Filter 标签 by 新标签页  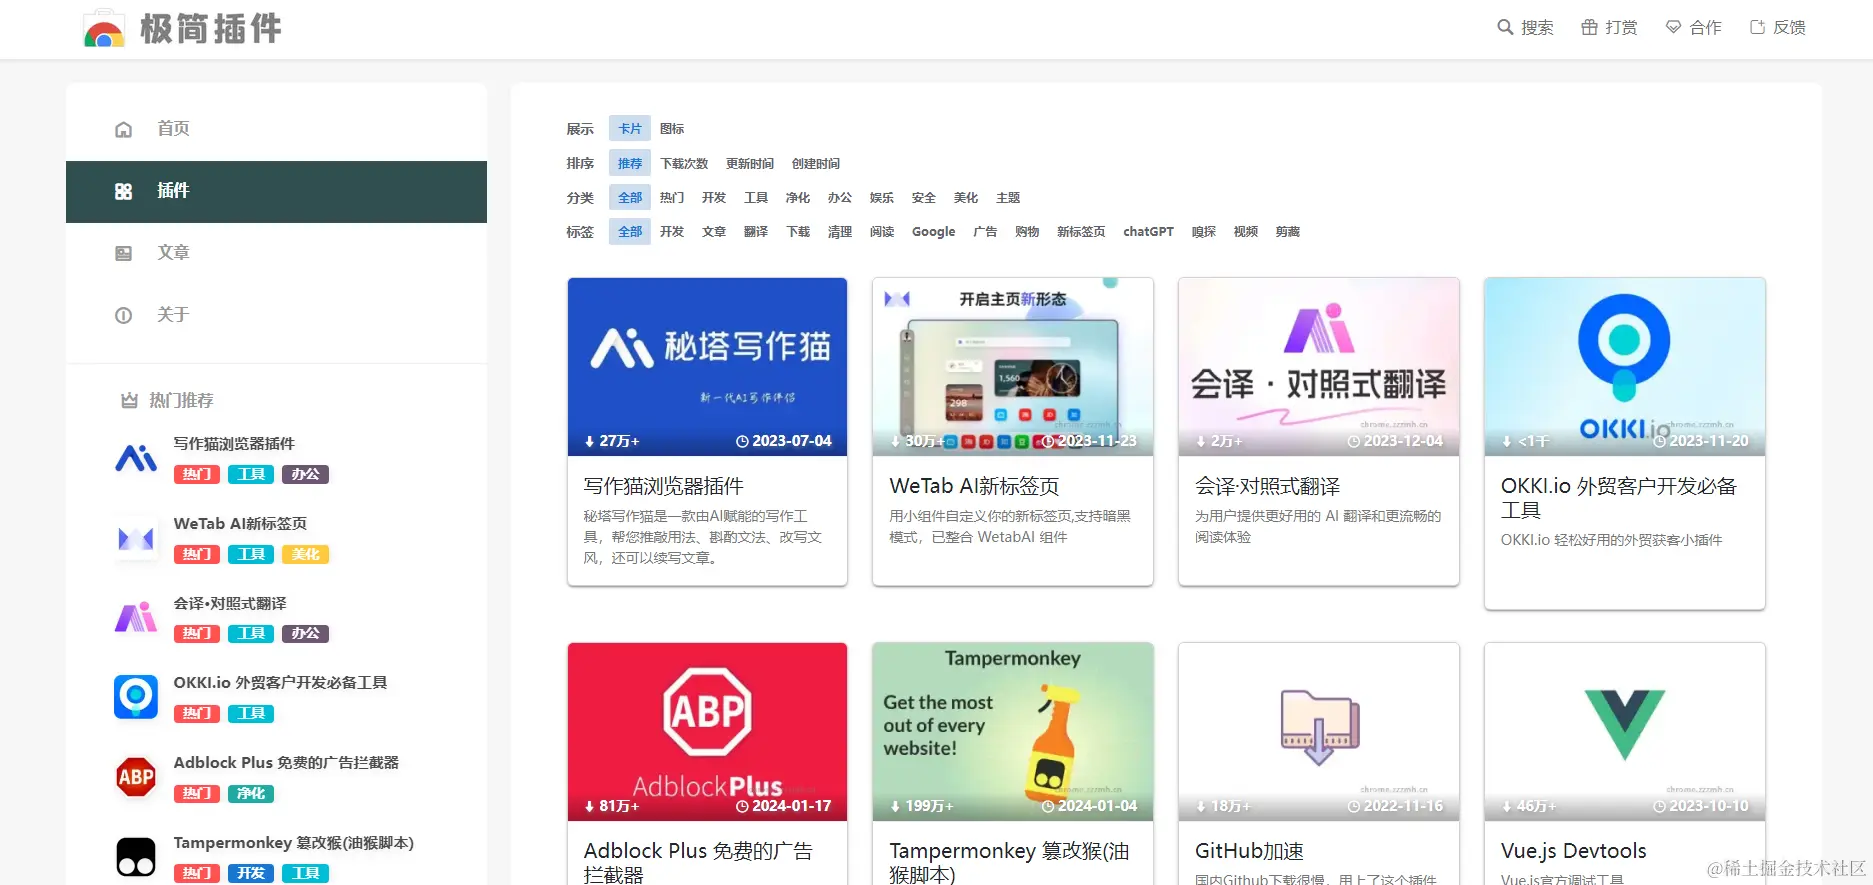(1081, 231)
